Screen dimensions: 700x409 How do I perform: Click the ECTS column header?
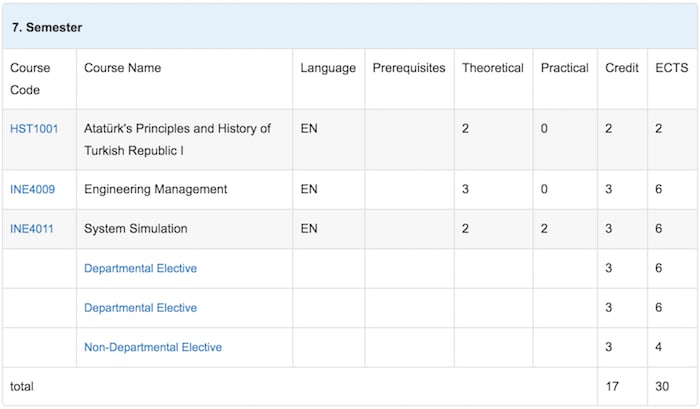[x=671, y=68]
